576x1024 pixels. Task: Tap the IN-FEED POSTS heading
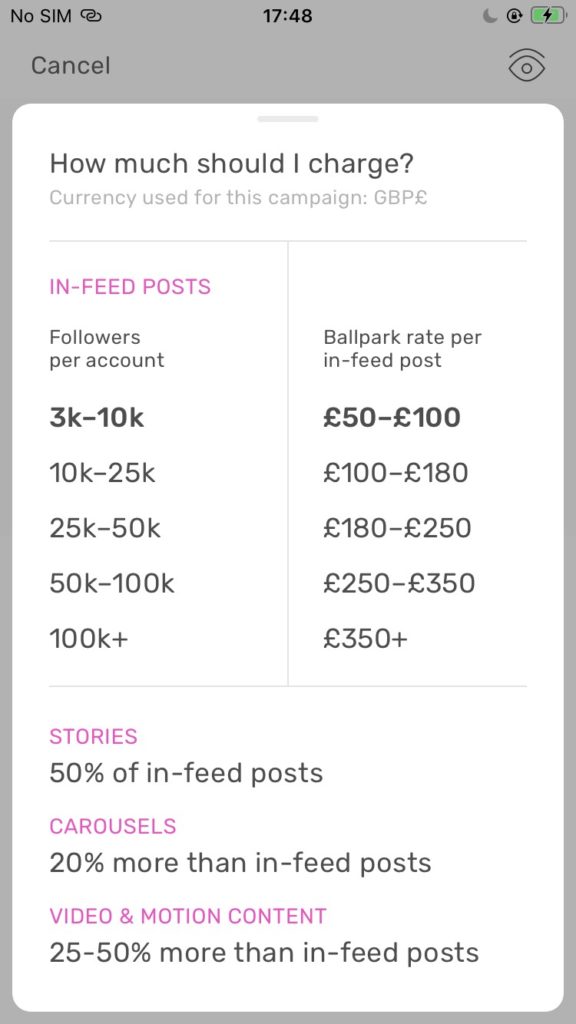coord(130,287)
